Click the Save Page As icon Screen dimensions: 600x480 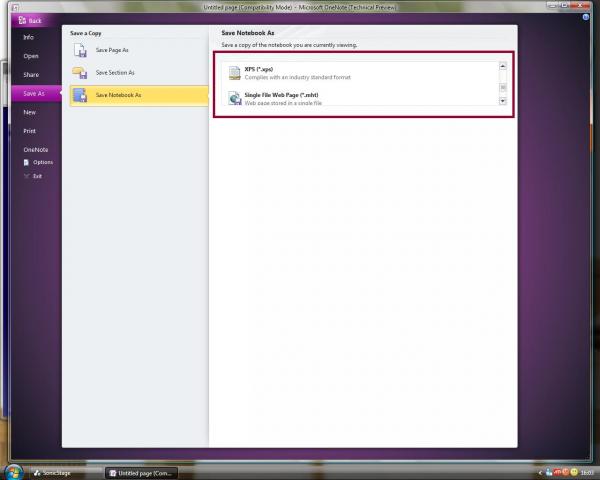(x=80, y=50)
